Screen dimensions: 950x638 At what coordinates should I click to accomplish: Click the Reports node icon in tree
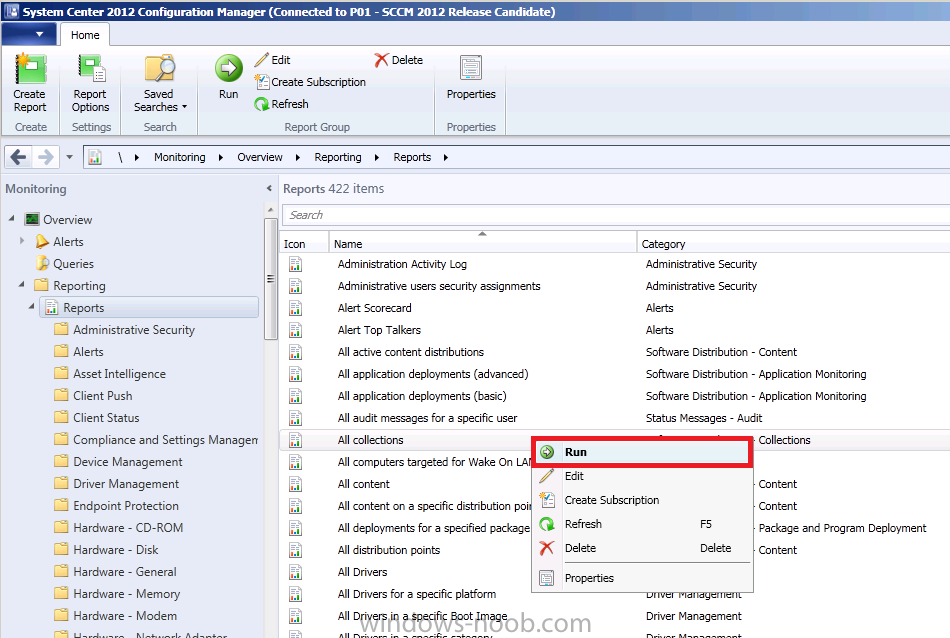click(51, 307)
